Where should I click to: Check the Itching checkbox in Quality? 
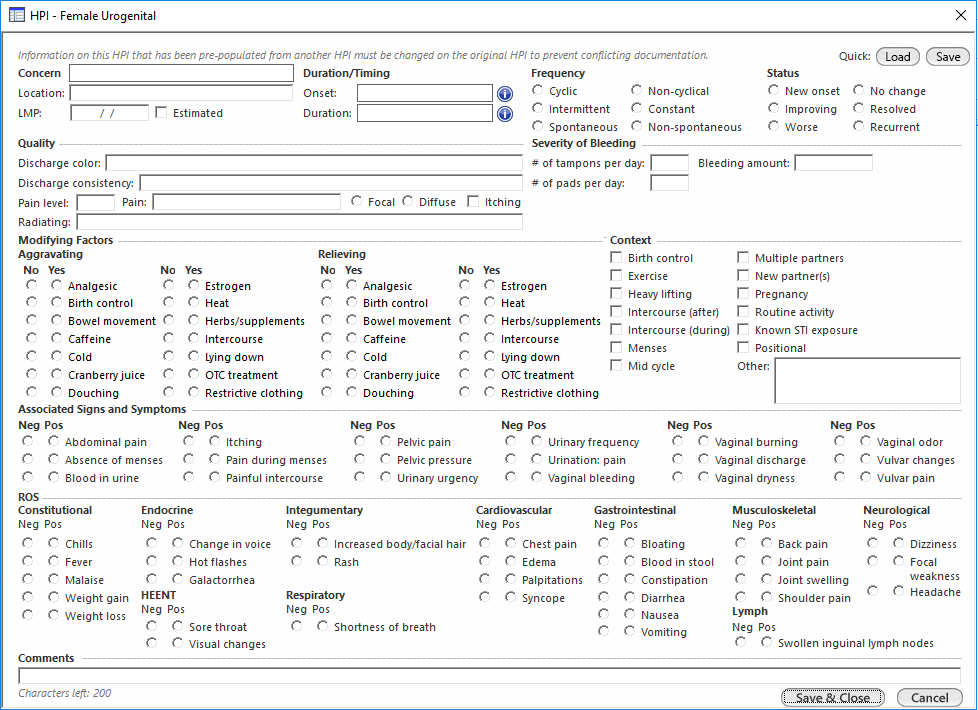[x=473, y=201]
